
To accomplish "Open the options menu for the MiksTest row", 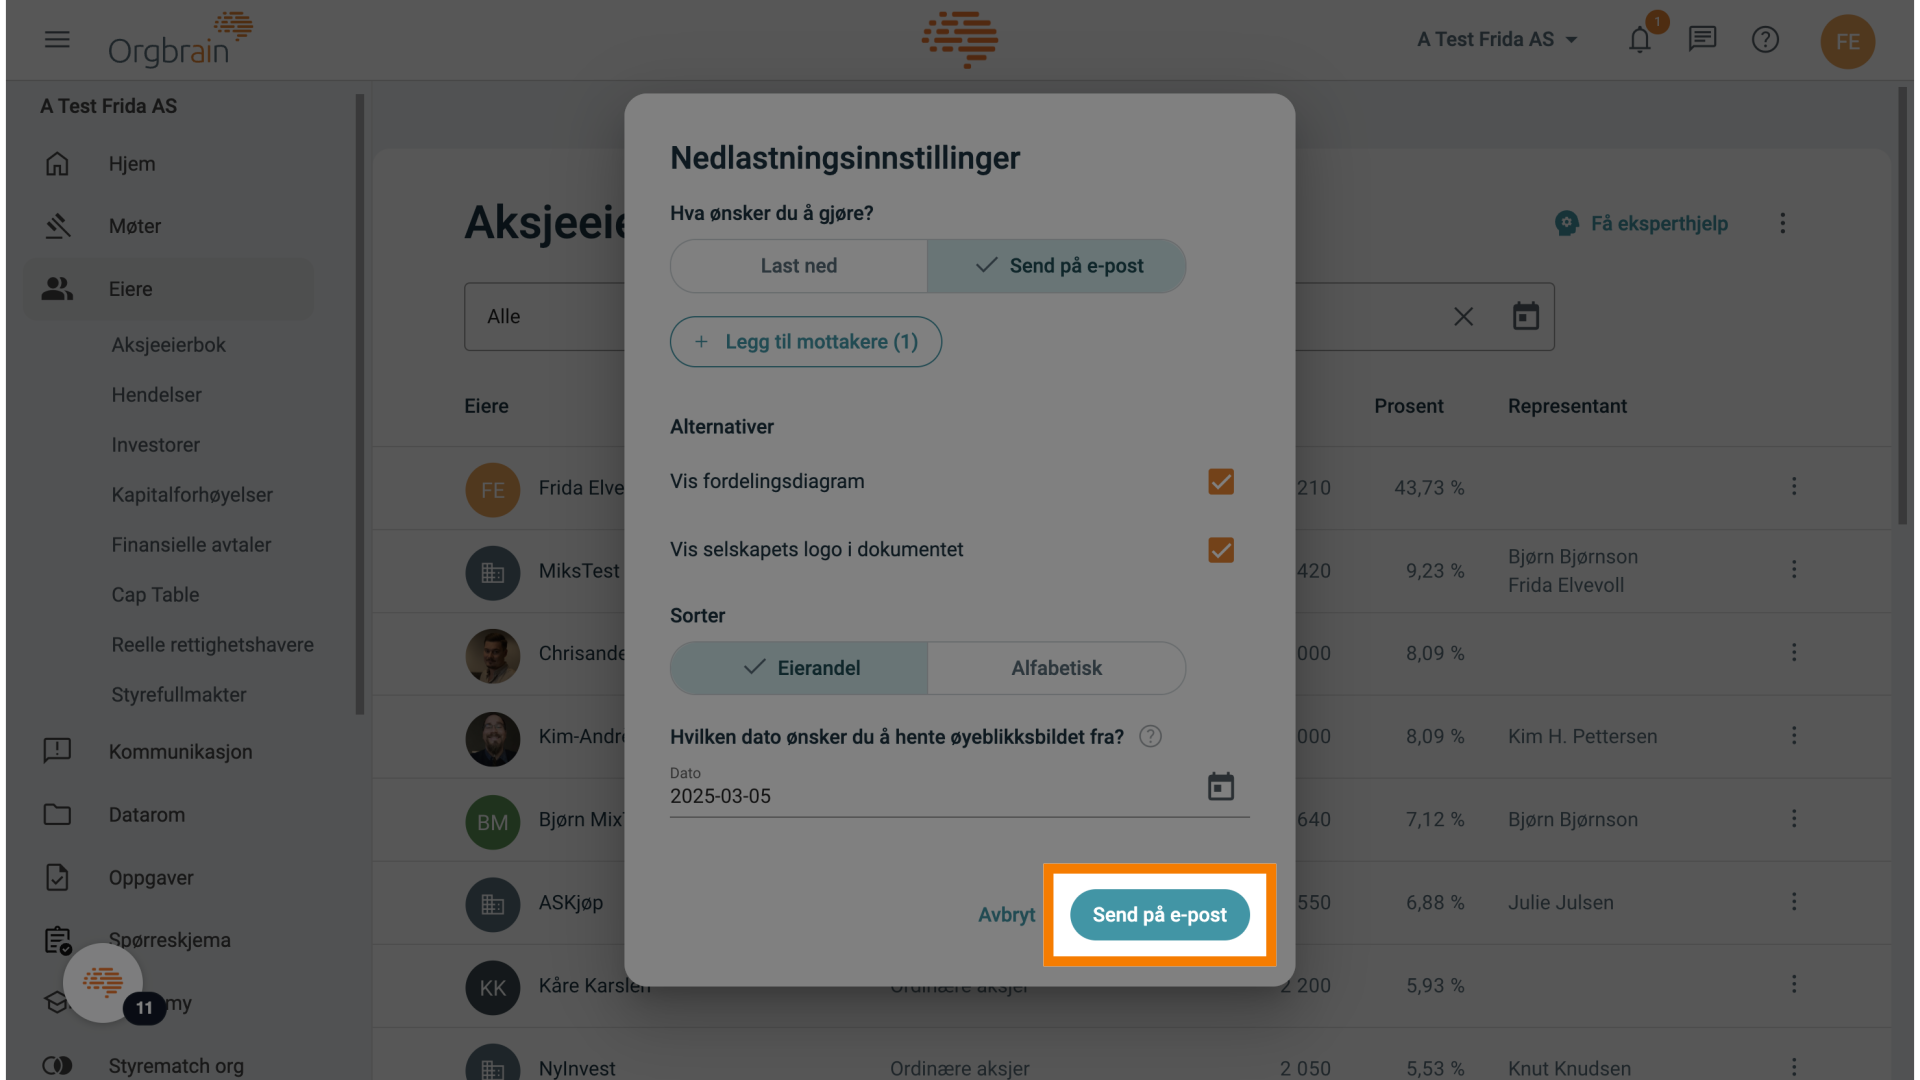I will (x=1794, y=569).
